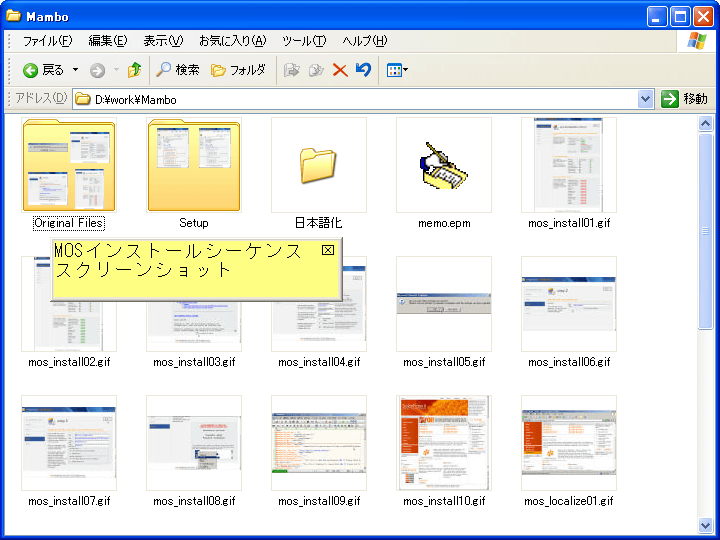The height and width of the screenshot is (540, 720).
Task: Select the mos_install06.gif thumbnail
Action: click(569, 304)
